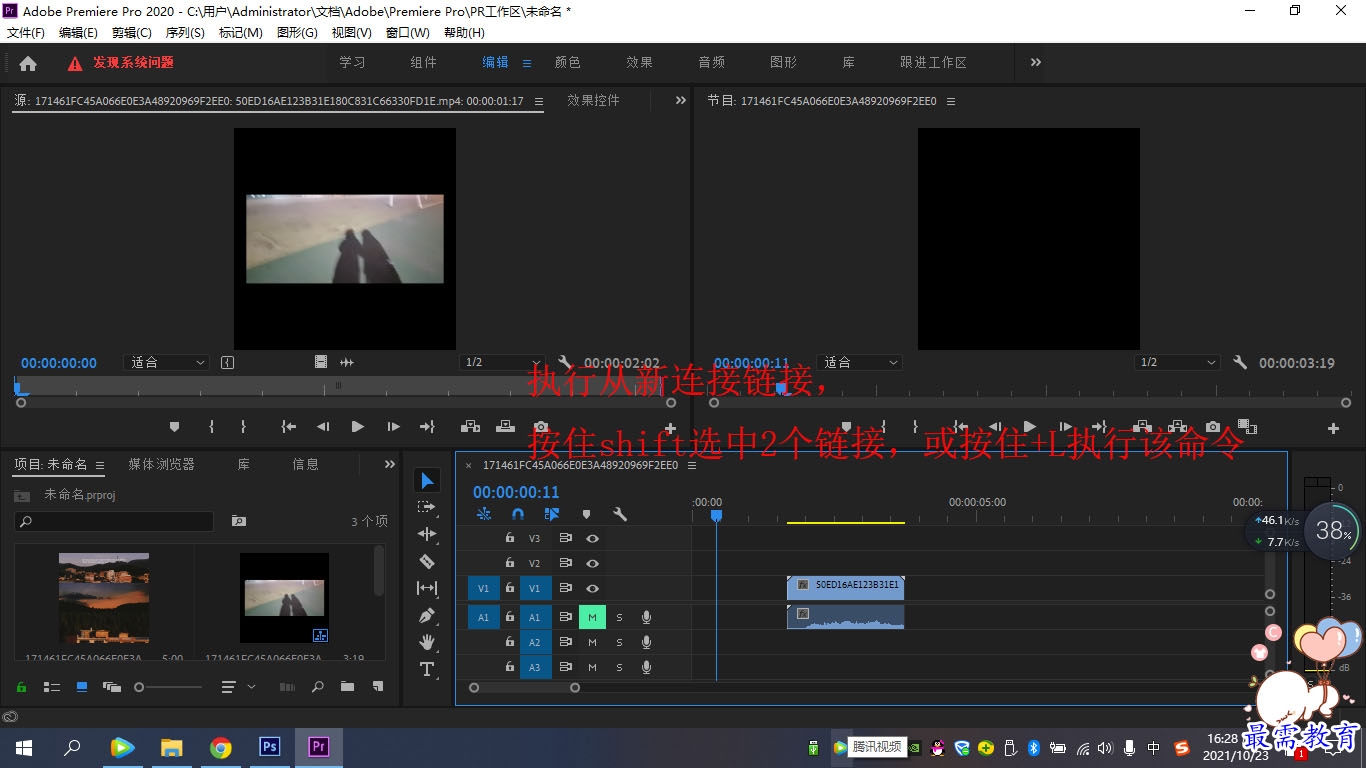Open source panel hamburger menu
Screen dimensions: 1366x768
(539, 101)
